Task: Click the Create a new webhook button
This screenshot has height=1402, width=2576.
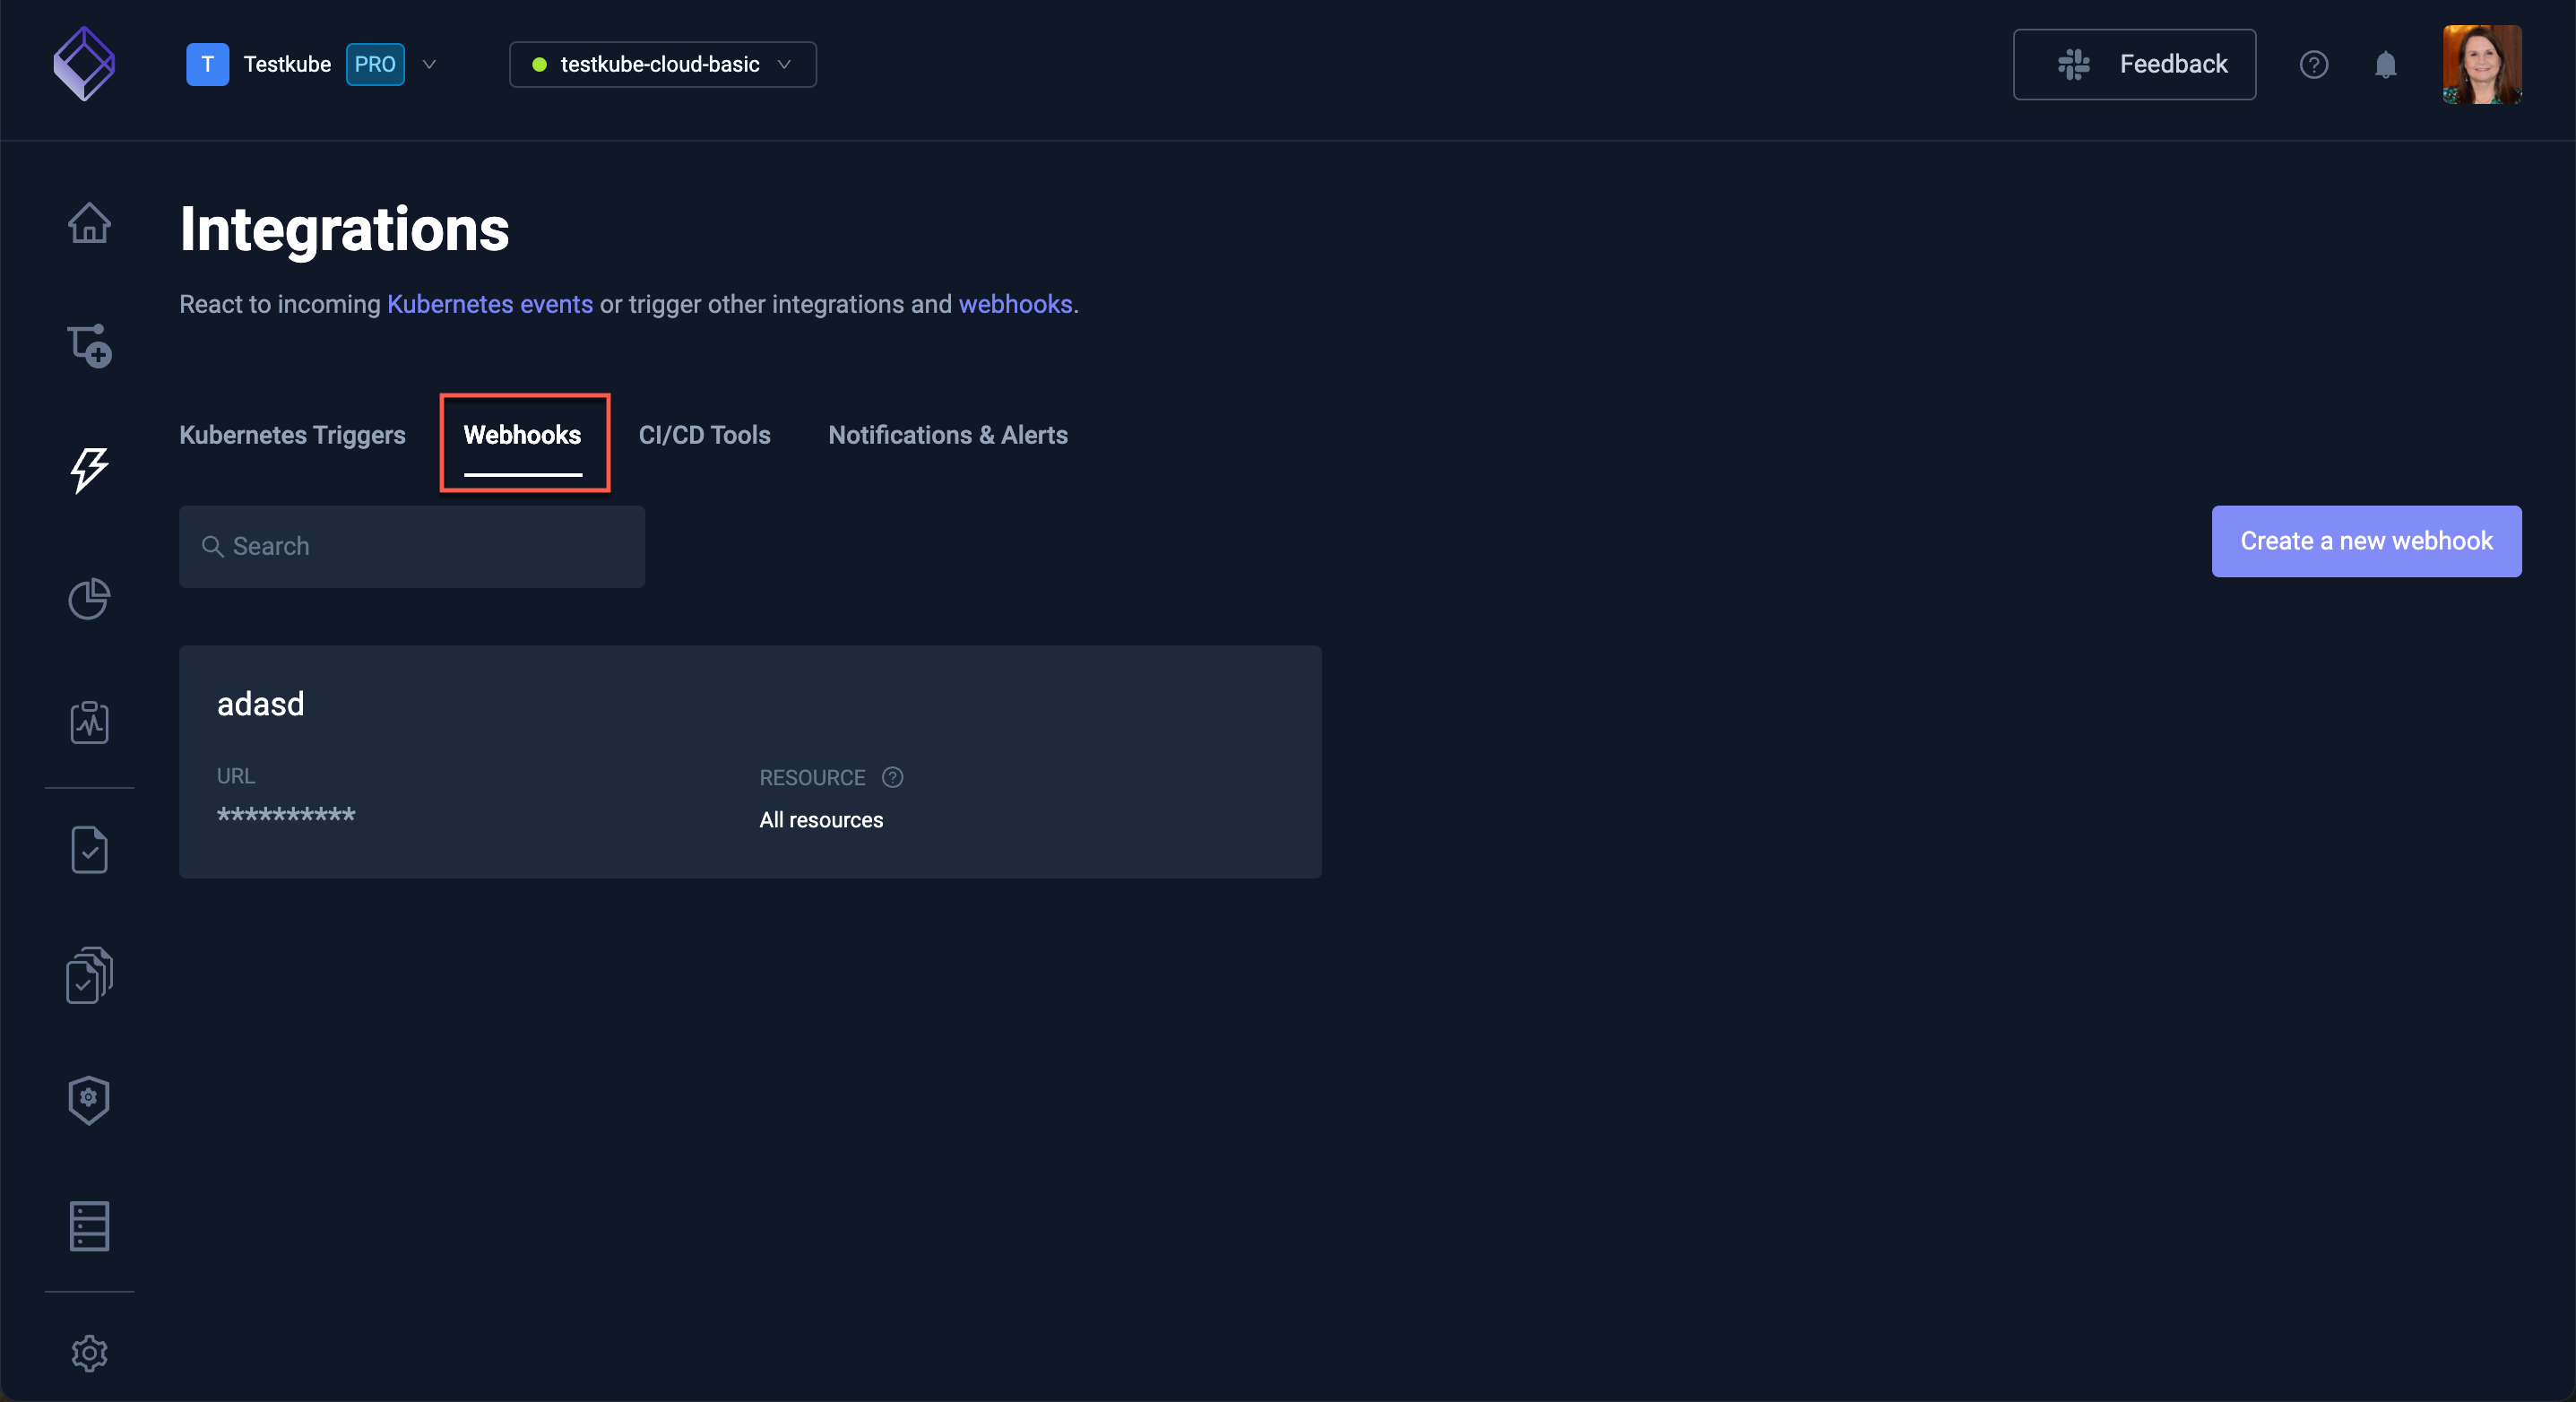Action: tap(2366, 541)
